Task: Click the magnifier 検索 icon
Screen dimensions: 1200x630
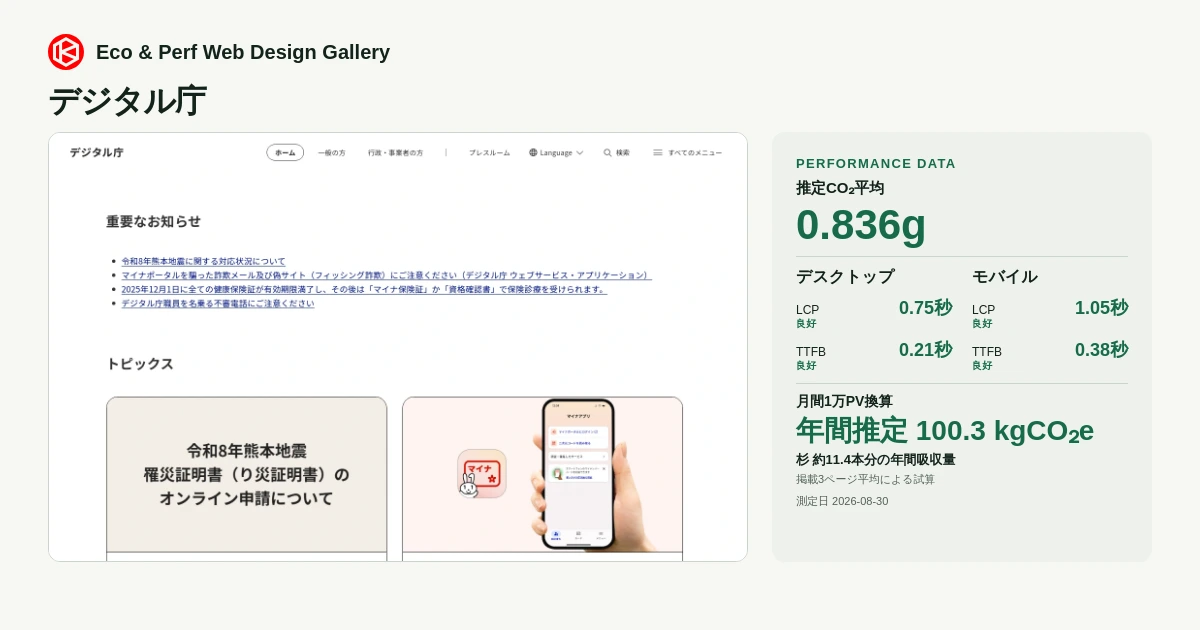Action: tap(607, 153)
